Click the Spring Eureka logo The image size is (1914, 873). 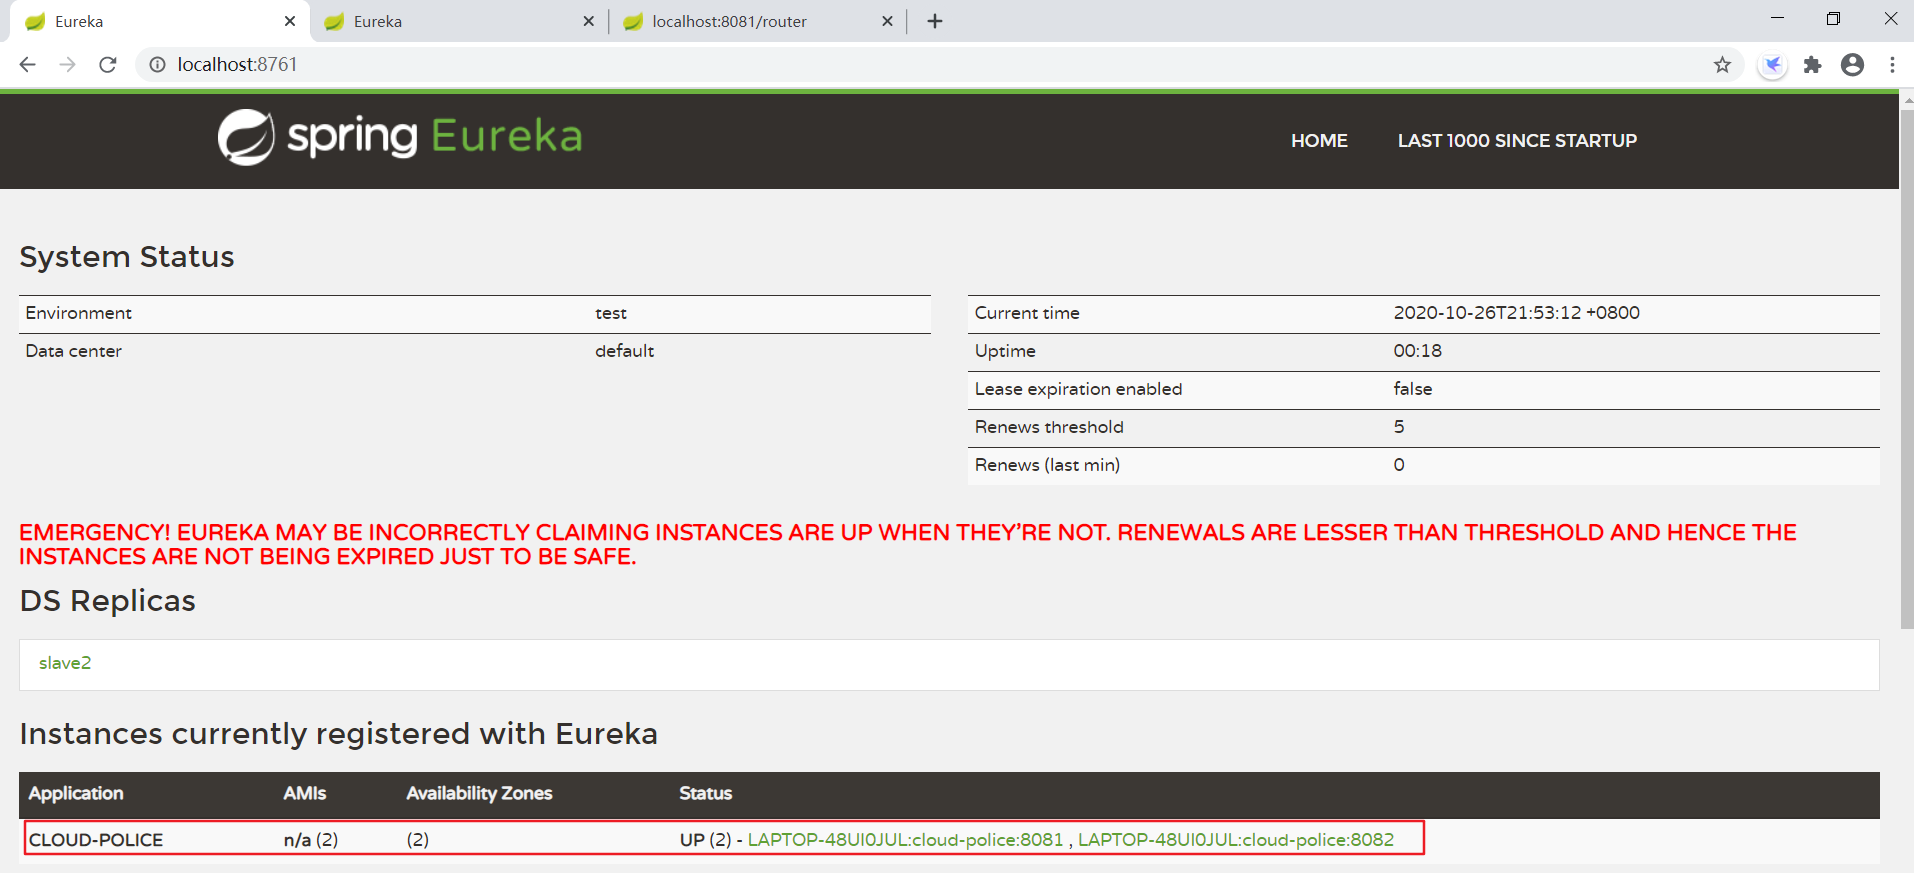tap(400, 137)
